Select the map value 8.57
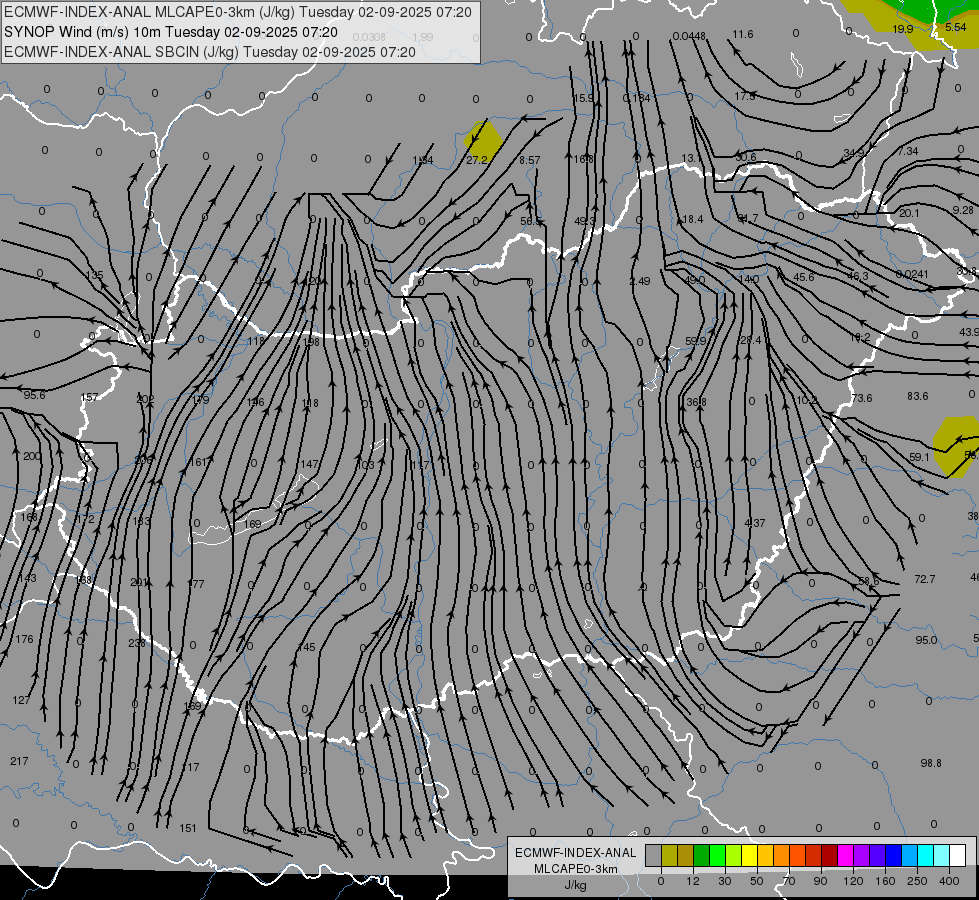The image size is (979, 900). click(x=530, y=160)
